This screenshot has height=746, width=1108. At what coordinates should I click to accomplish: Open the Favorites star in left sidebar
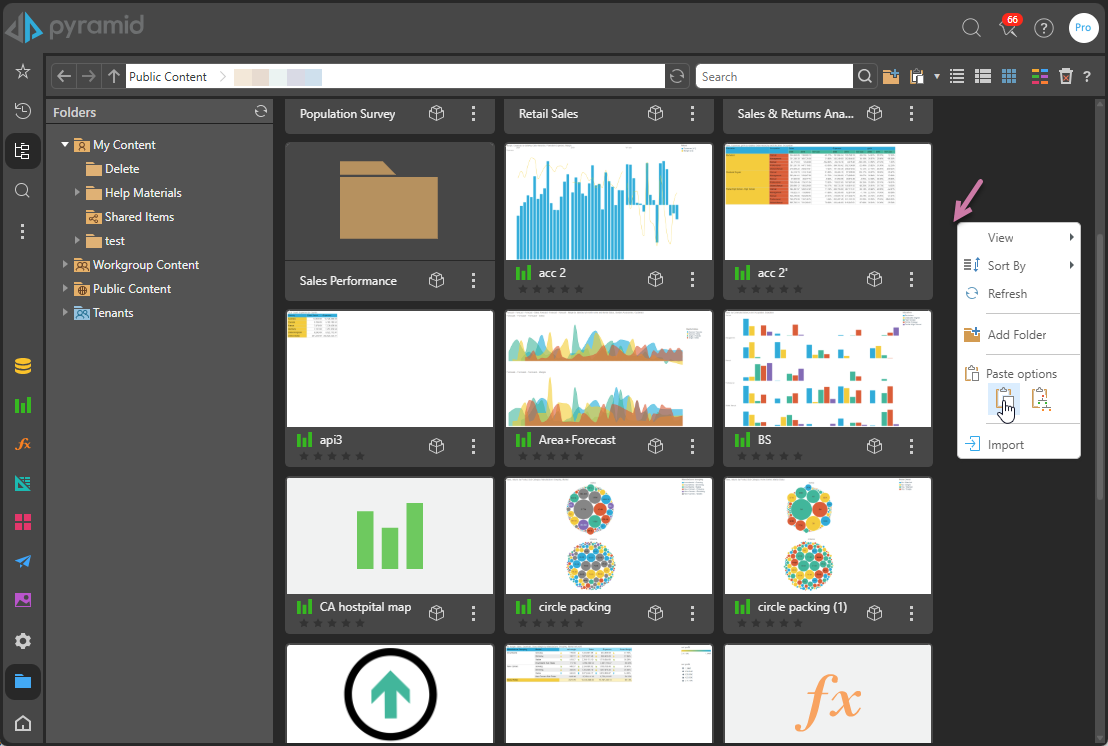(22, 72)
